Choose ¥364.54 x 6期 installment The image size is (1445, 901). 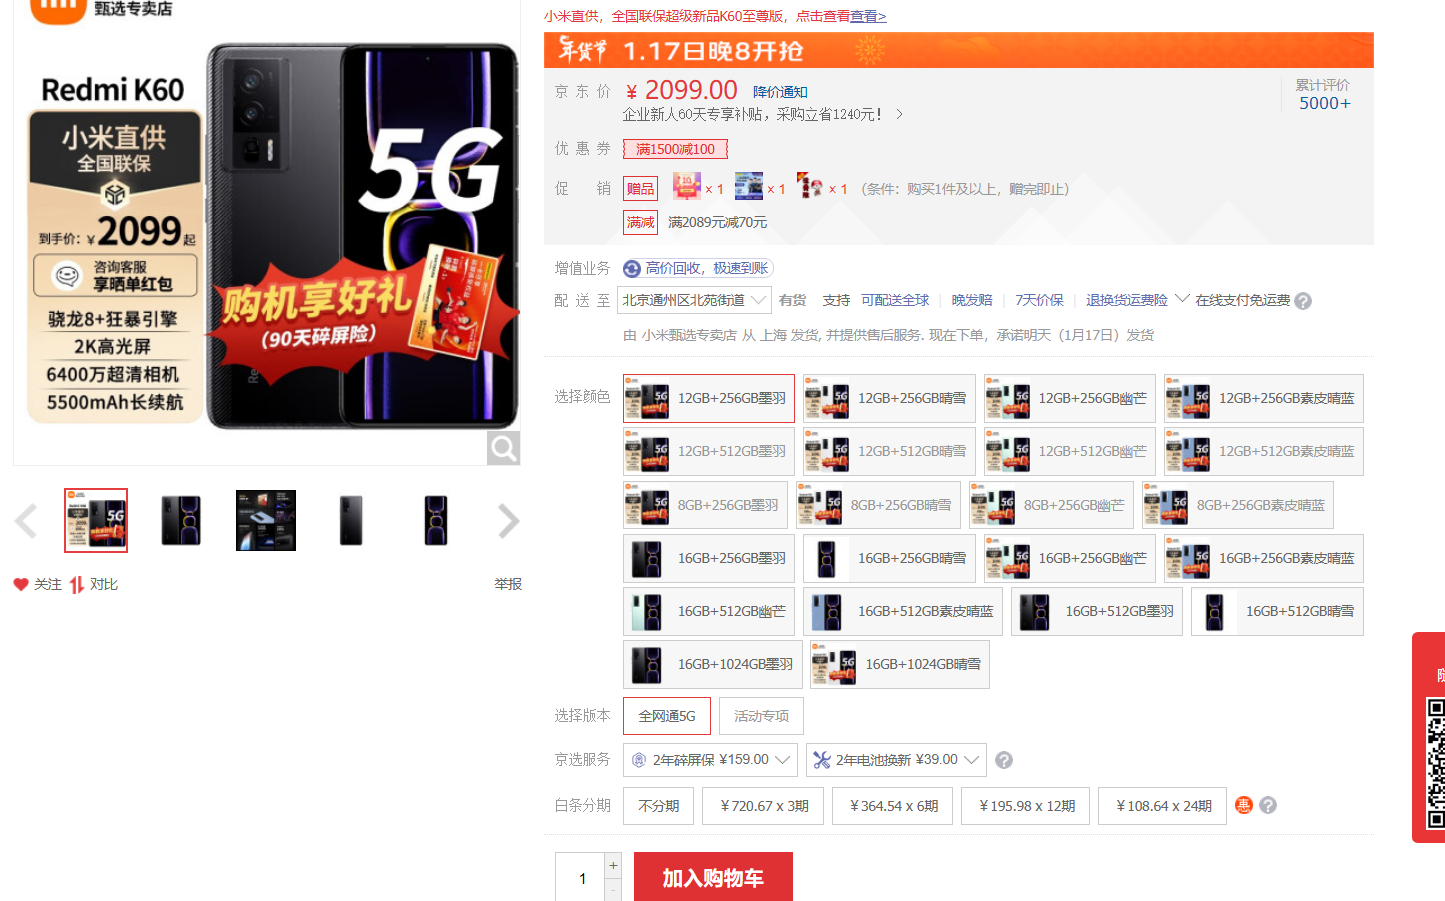(893, 806)
